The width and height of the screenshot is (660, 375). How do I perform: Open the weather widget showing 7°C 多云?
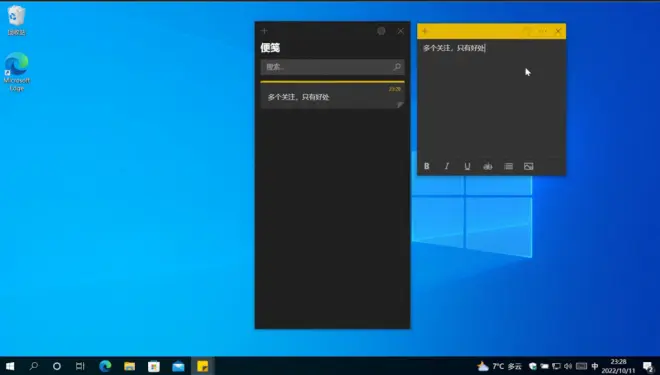click(x=500, y=366)
